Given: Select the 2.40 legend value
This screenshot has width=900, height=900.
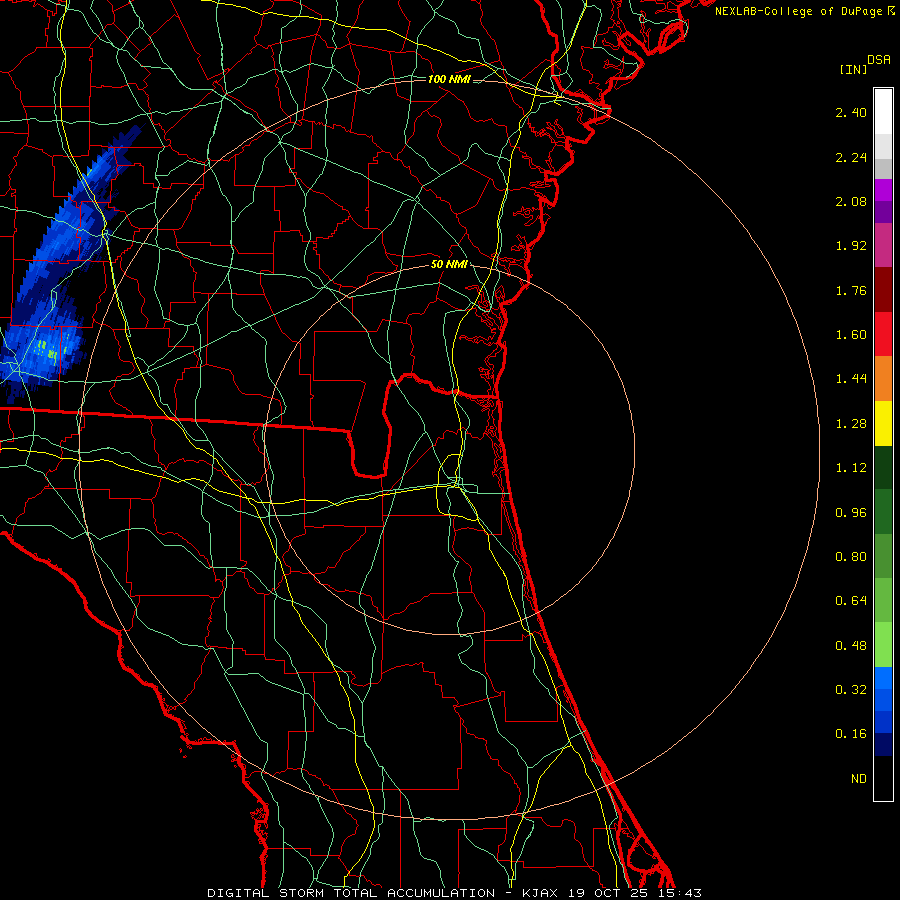Looking at the screenshot, I should tap(851, 112).
